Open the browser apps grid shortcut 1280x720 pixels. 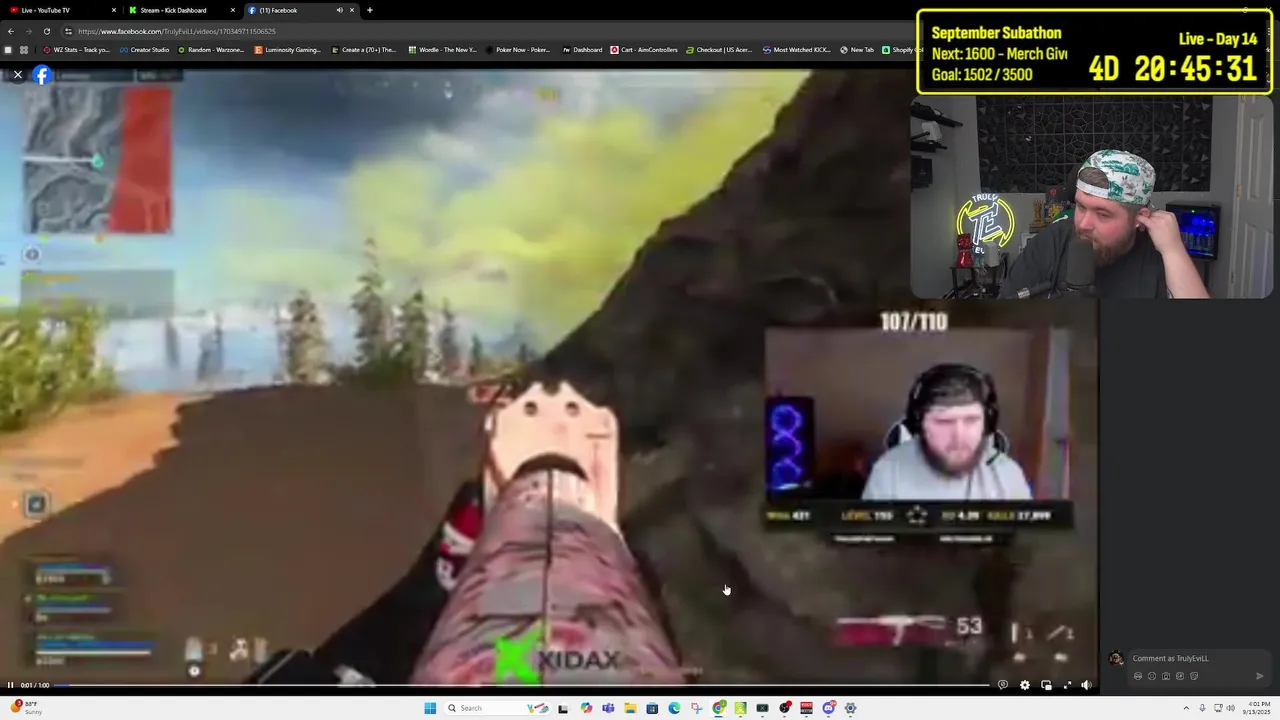point(24,50)
